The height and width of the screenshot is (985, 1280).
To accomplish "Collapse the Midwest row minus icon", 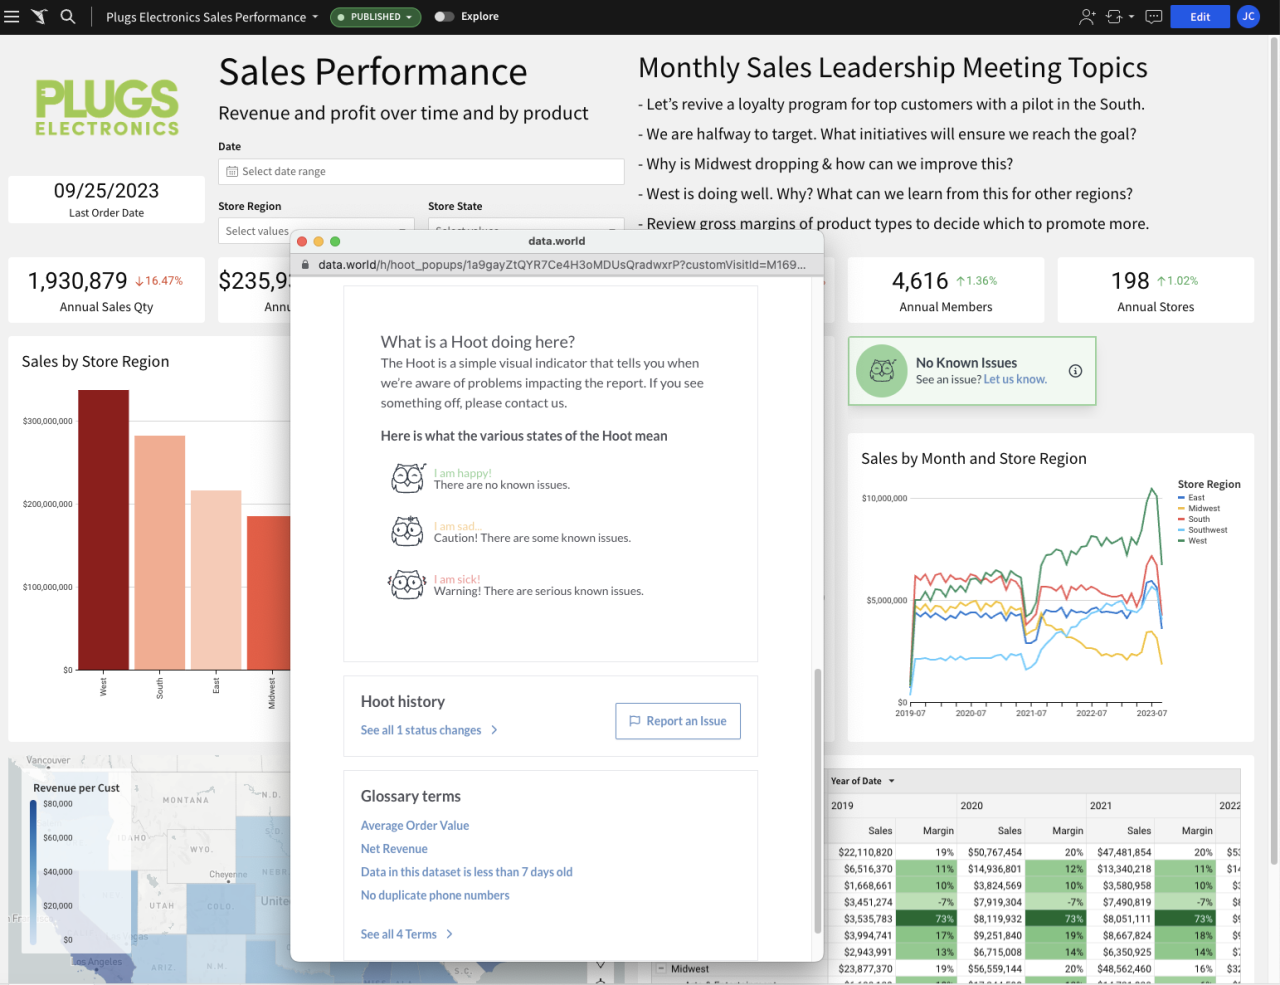I will click(x=661, y=969).
